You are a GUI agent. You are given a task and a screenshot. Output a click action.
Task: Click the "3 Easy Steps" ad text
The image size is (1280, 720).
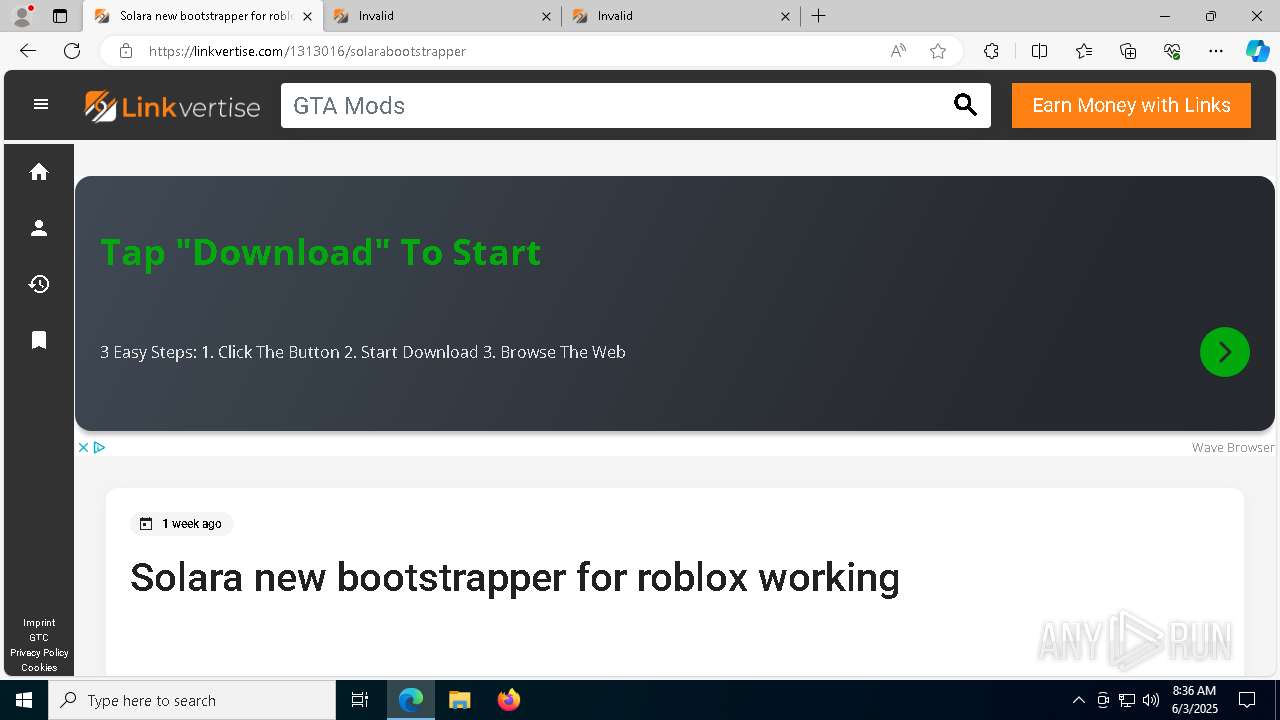(363, 352)
